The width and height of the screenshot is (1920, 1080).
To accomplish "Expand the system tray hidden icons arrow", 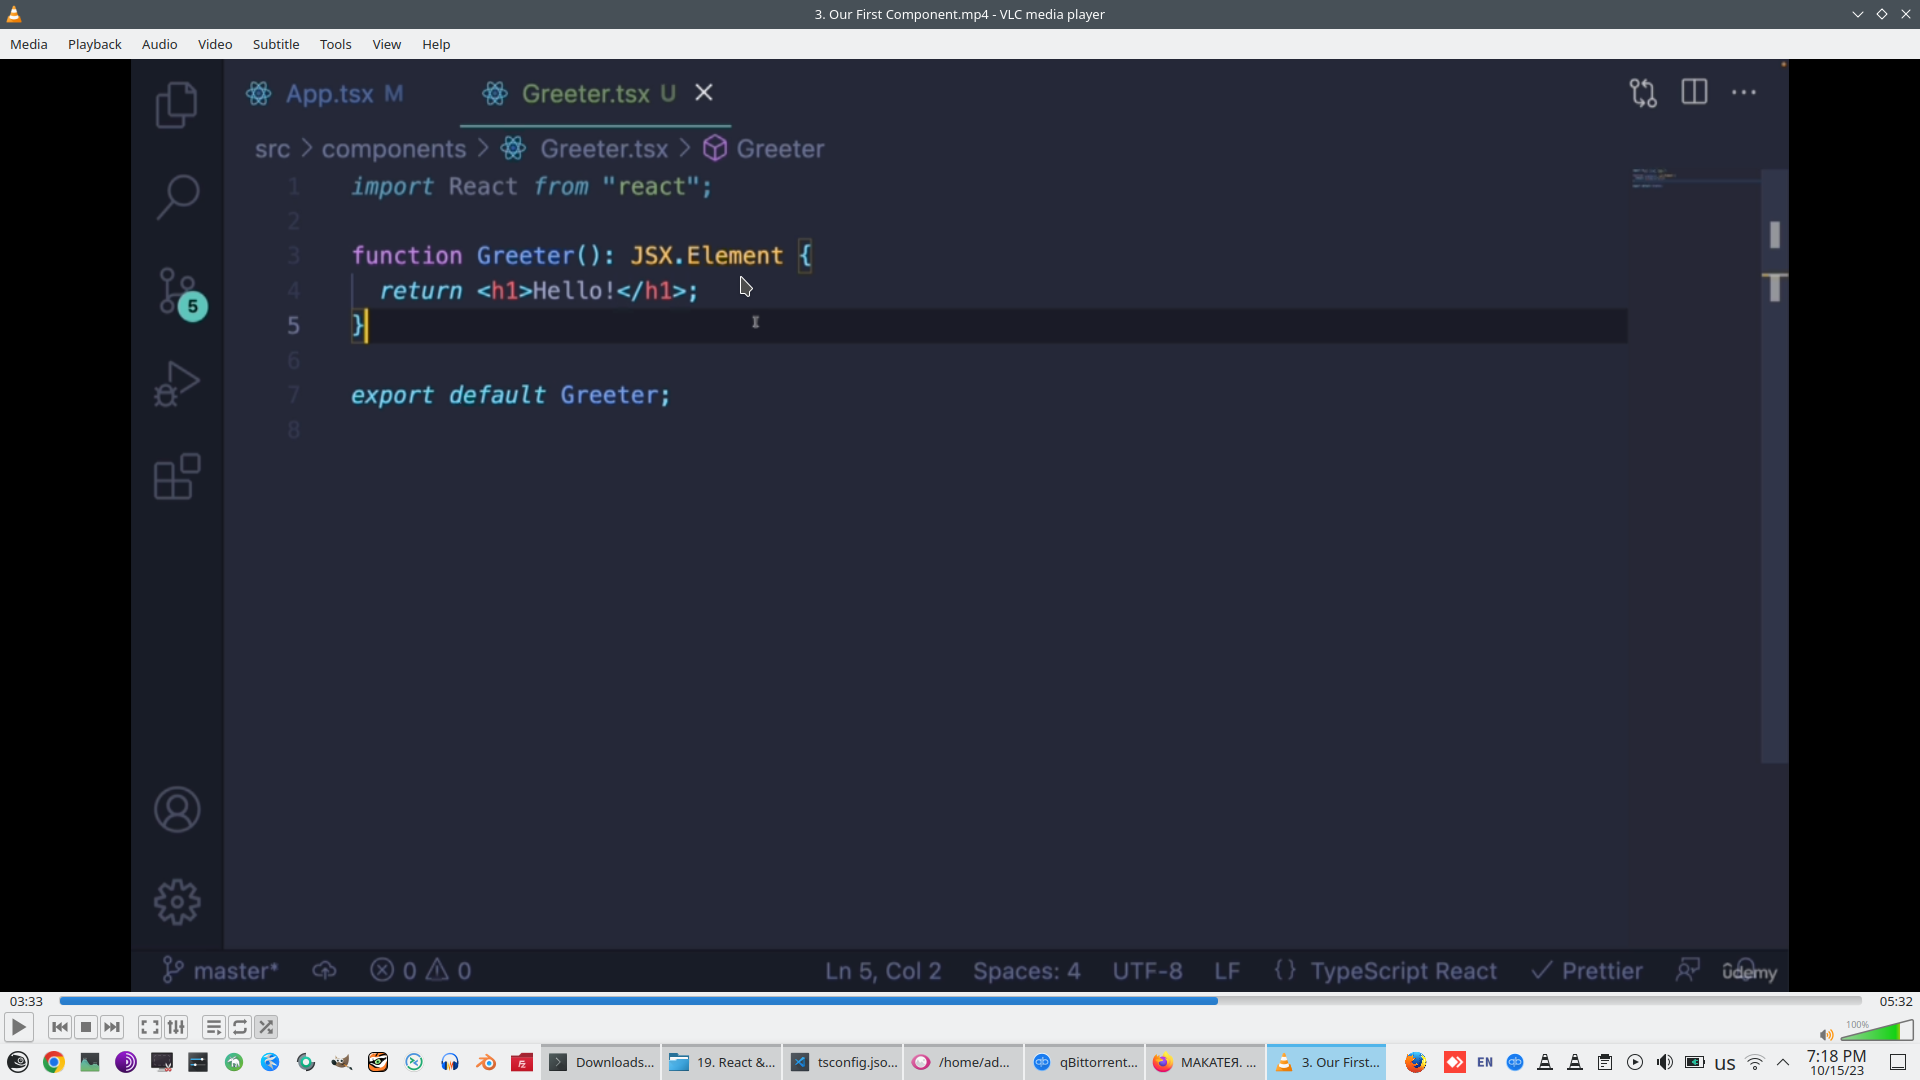I will tap(1783, 1062).
